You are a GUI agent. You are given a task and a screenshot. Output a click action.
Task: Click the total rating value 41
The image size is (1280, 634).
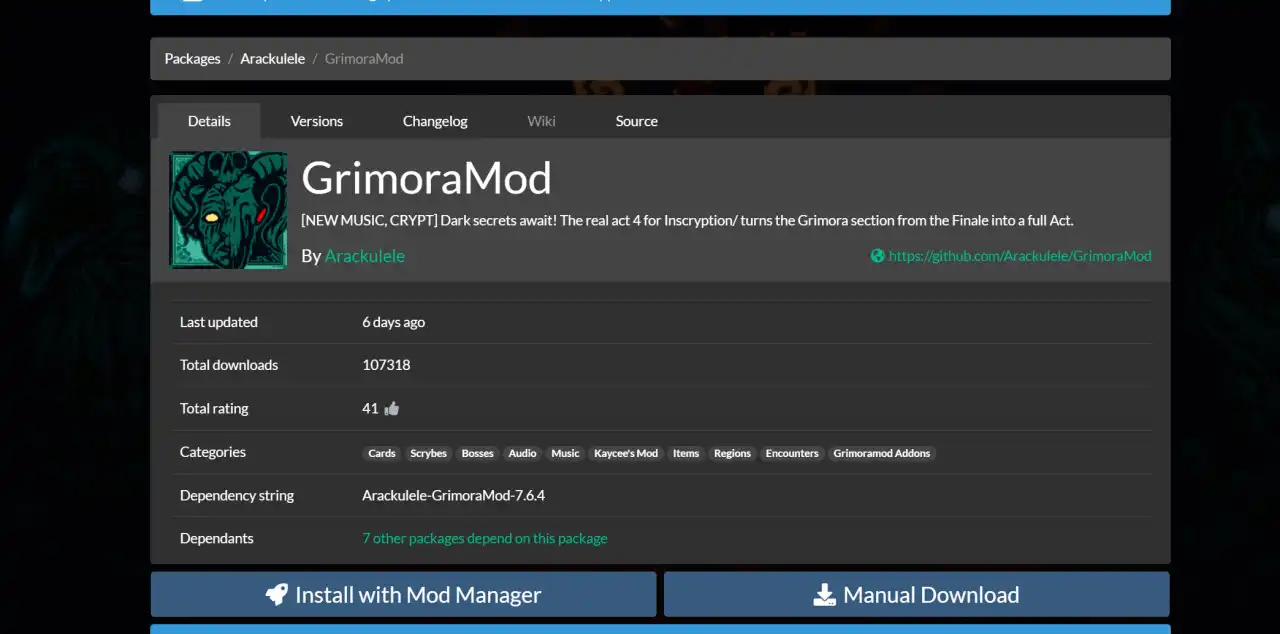[370, 408]
